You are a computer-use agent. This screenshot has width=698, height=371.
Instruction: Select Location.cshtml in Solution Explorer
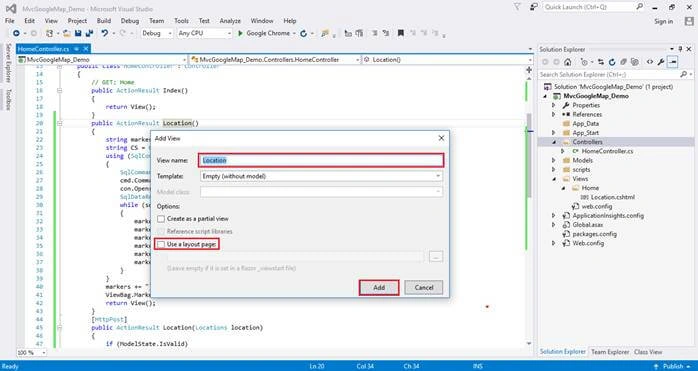coord(614,197)
